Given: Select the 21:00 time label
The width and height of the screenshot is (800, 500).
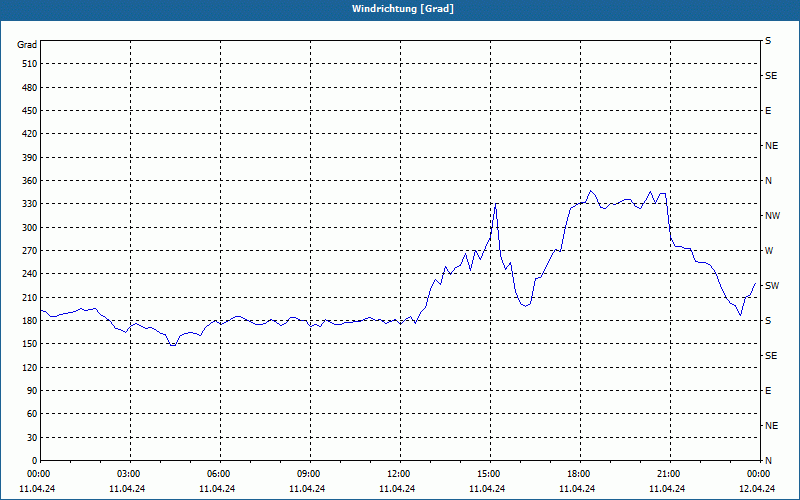Looking at the screenshot, I should (x=670, y=474).
